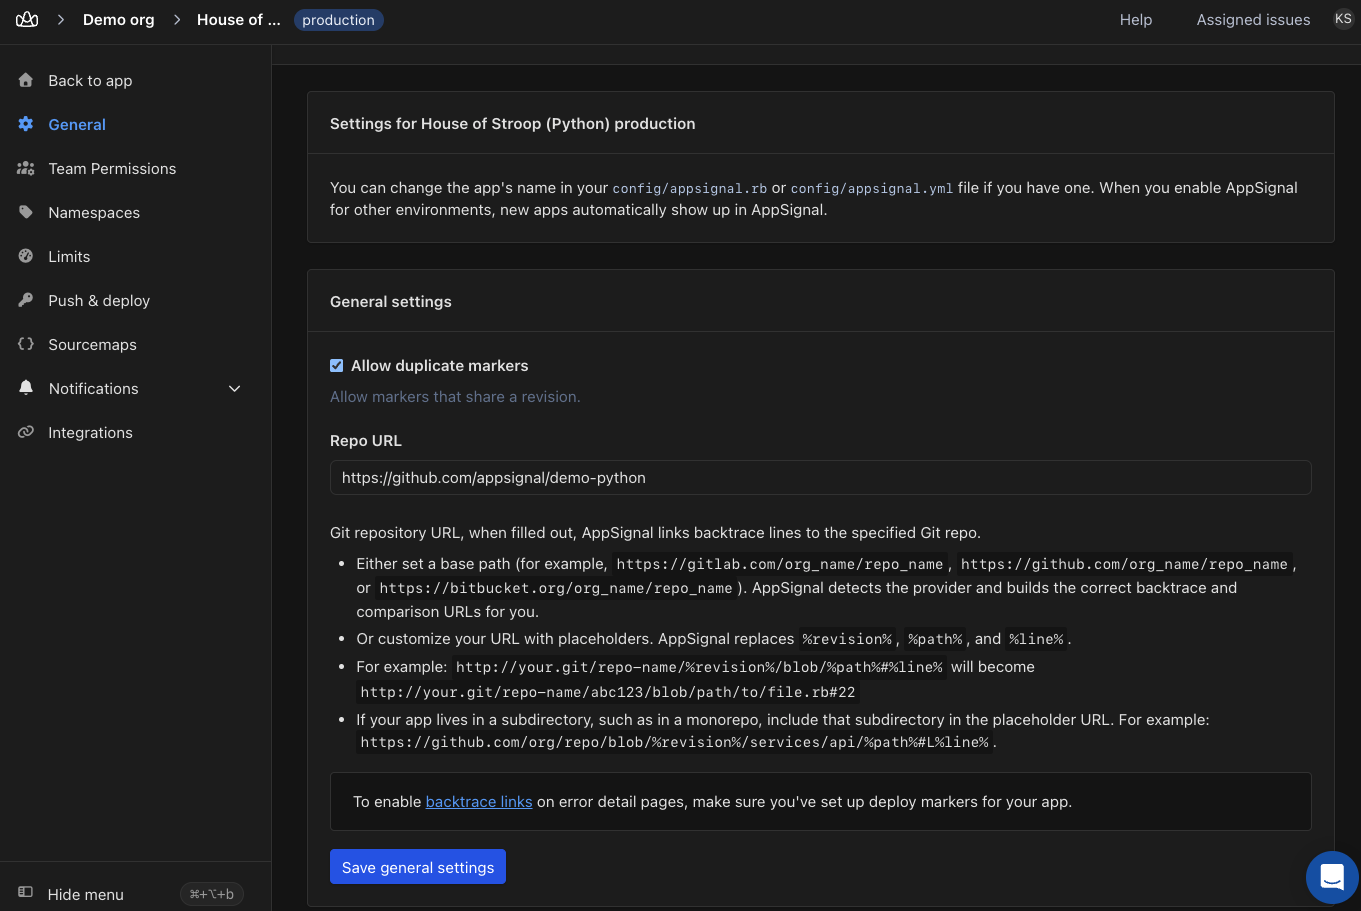Click the https://bitbucket.org/org_name/repo_name example
The width and height of the screenshot is (1361, 911).
click(556, 588)
